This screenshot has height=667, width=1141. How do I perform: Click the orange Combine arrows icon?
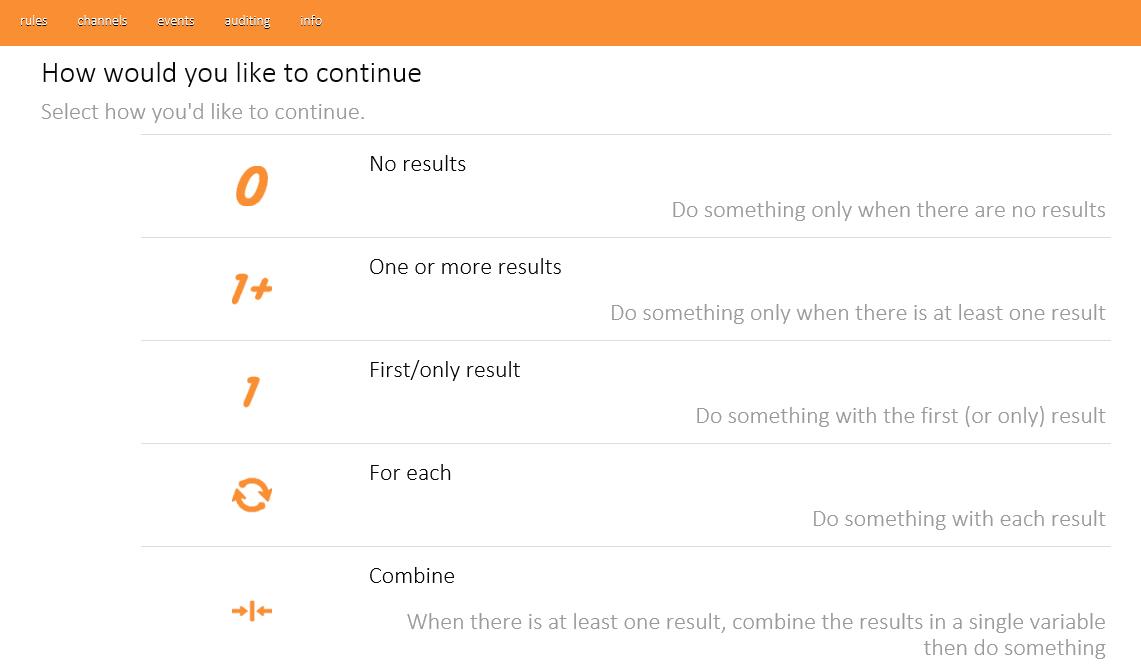(251, 610)
